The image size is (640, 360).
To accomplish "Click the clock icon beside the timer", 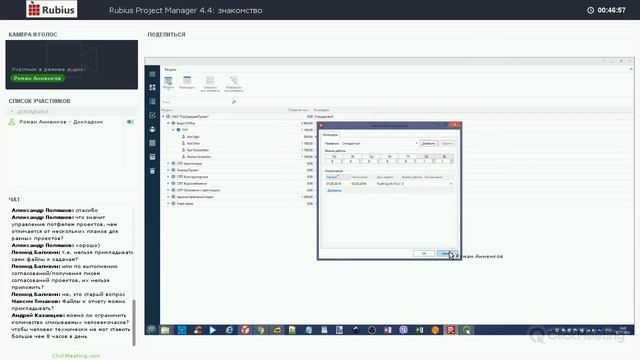I will point(590,10).
